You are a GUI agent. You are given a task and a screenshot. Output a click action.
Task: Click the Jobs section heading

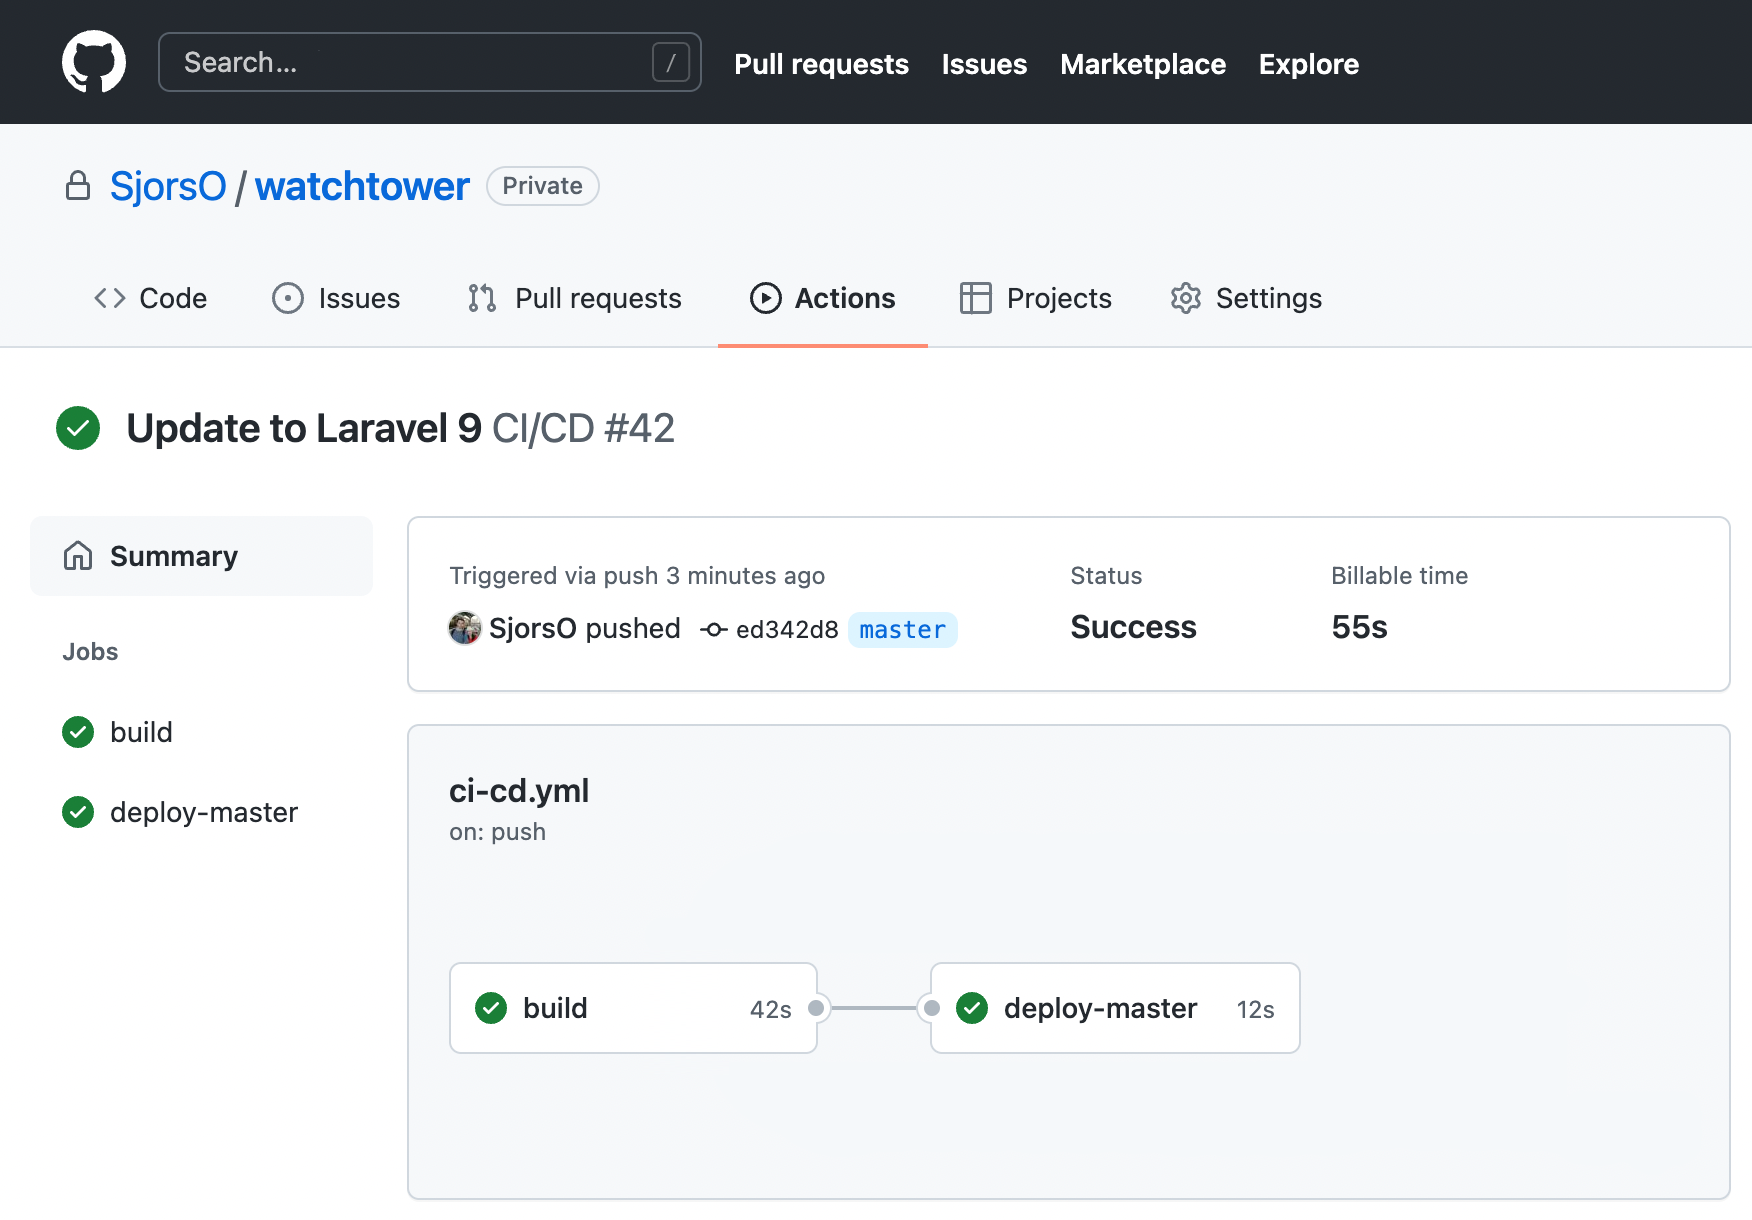coord(90,652)
